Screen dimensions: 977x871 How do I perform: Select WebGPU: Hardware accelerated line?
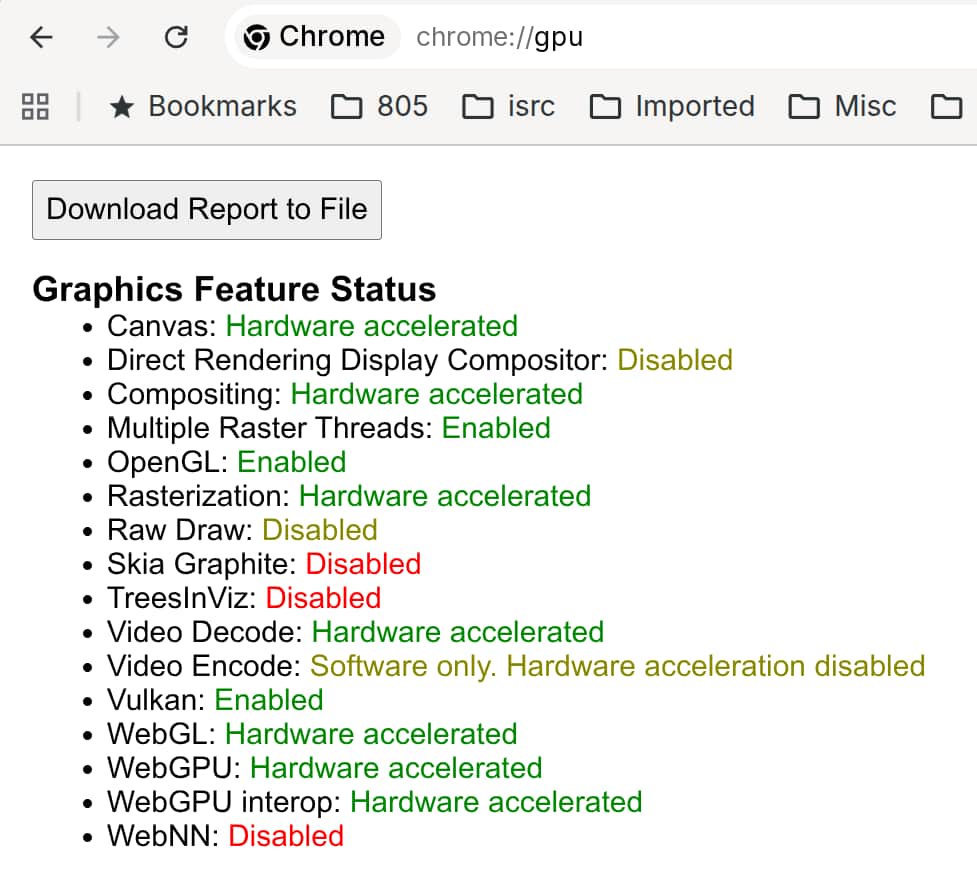[325, 768]
